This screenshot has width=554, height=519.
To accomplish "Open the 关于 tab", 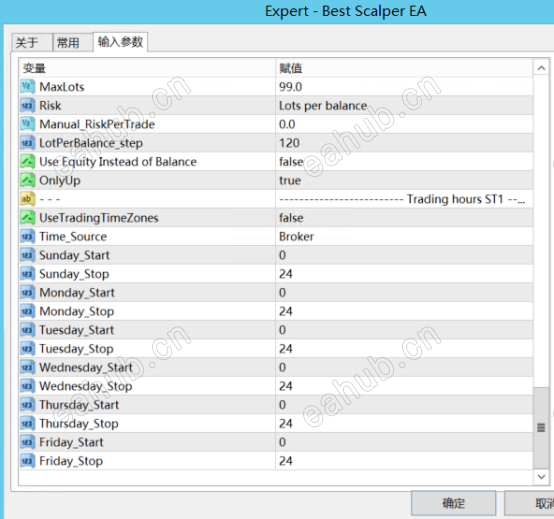I will coord(32,43).
